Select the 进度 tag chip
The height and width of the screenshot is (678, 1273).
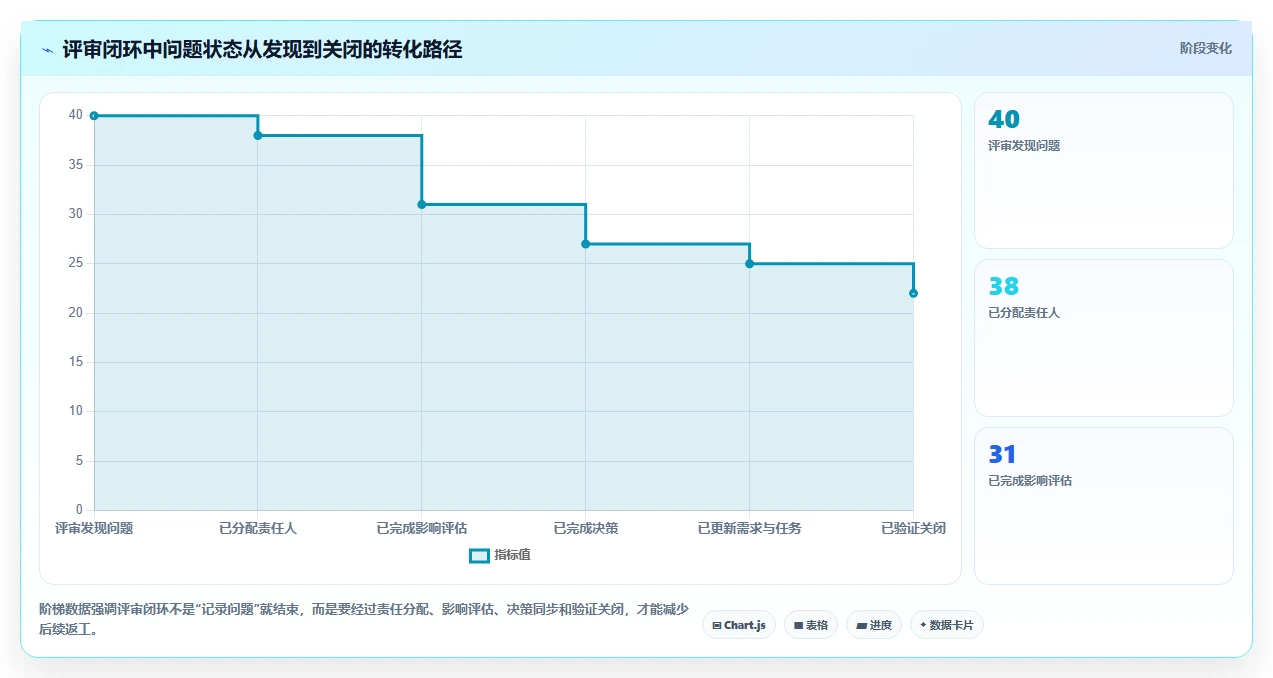[874, 625]
